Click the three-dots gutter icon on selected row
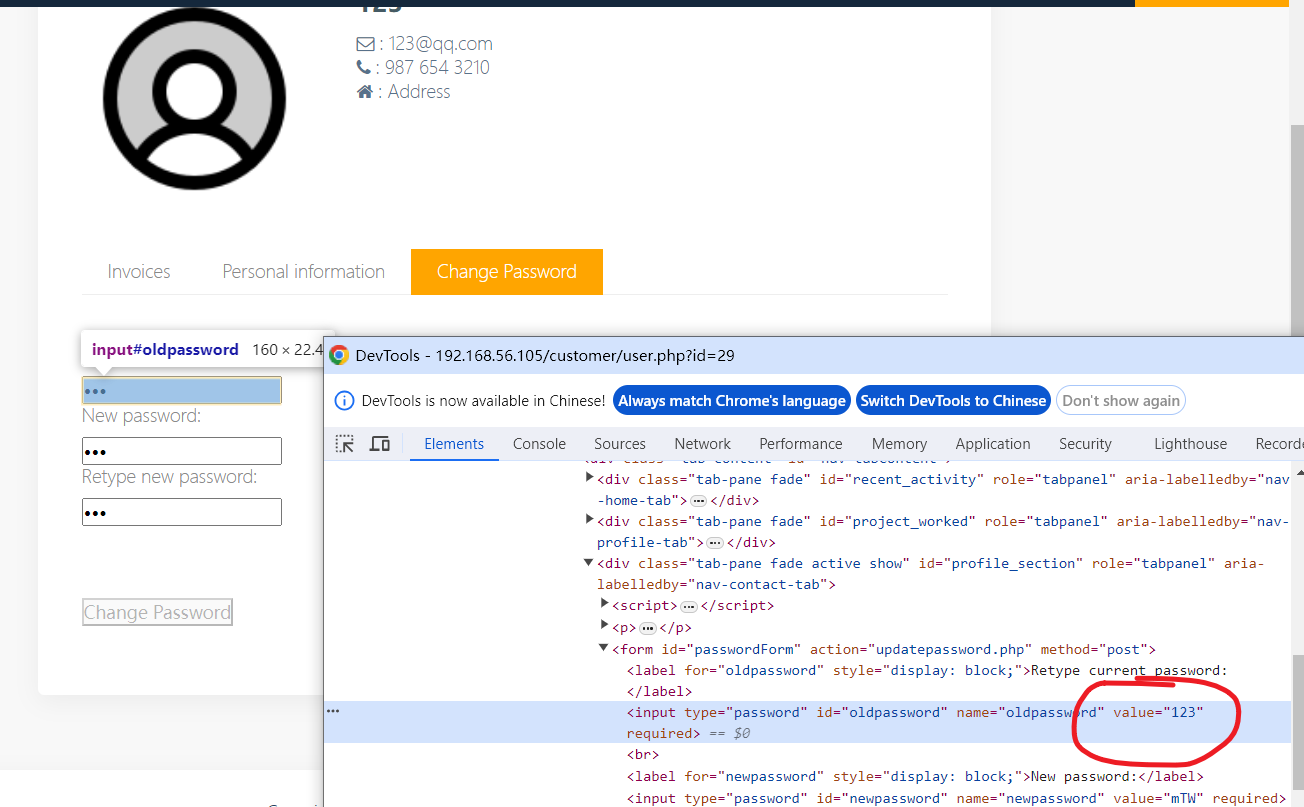Image resolution: width=1304 pixels, height=807 pixels. (333, 711)
